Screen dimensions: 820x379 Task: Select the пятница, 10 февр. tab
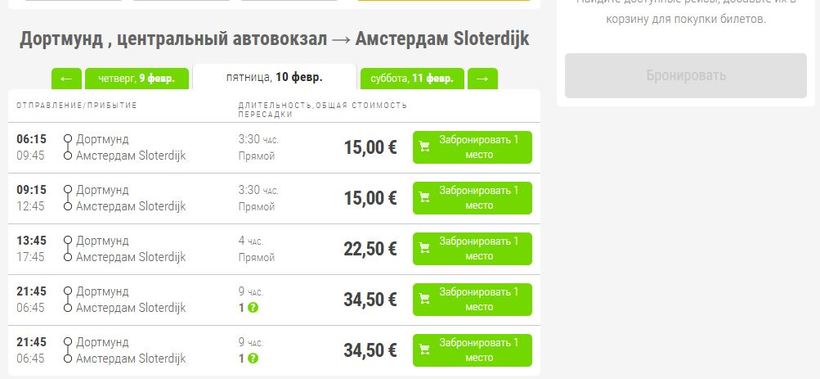(275, 77)
